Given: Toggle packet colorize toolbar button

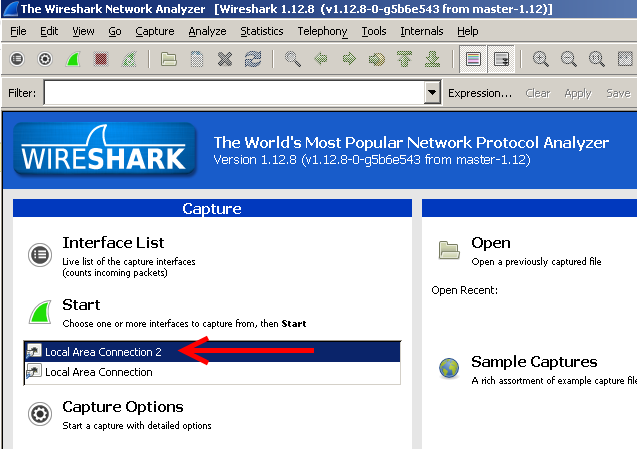Looking at the screenshot, I should 473,59.
